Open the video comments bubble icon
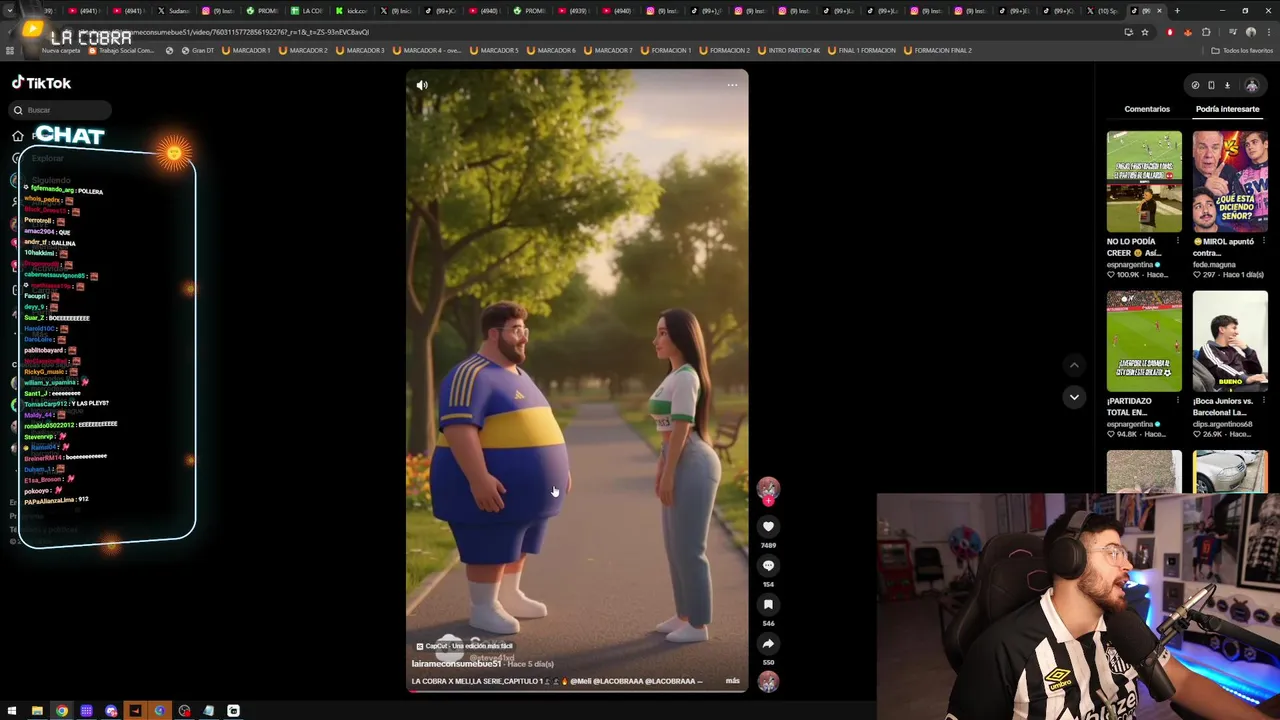Viewport: 1280px width, 720px height. pos(768,565)
